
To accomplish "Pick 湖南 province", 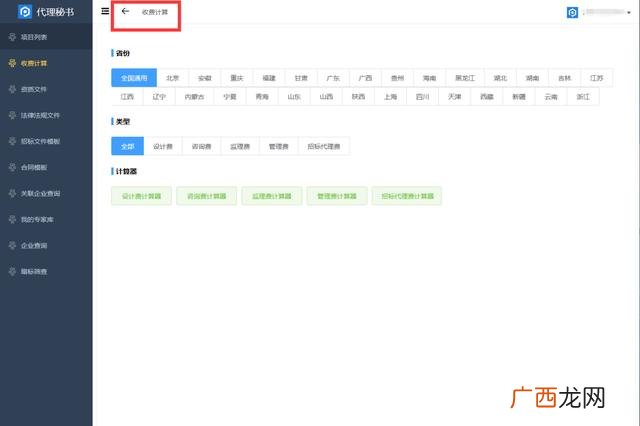I will (x=532, y=78).
